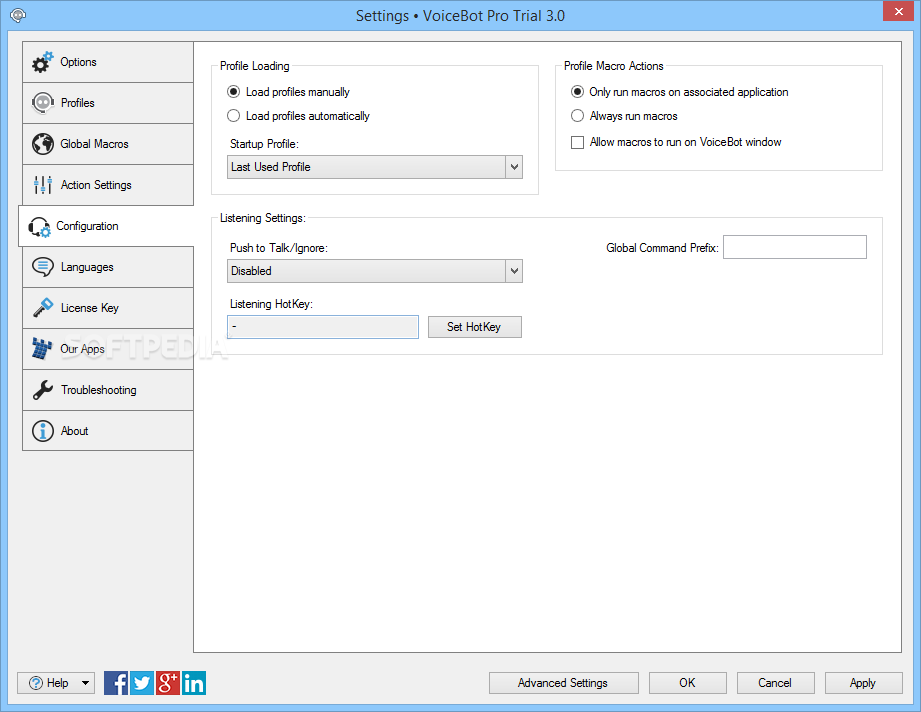The image size is (921, 712).
Task: Expand the Help button arrow menu
Action: [86, 683]
